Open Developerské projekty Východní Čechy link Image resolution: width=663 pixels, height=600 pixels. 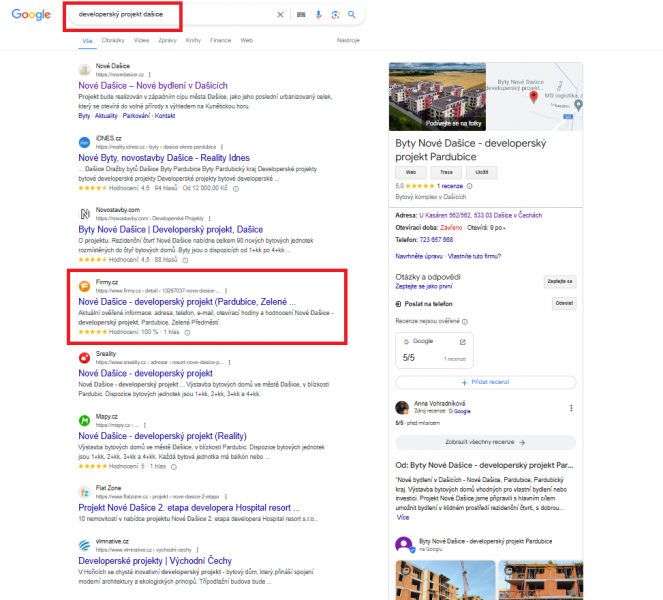click(155, 561)
